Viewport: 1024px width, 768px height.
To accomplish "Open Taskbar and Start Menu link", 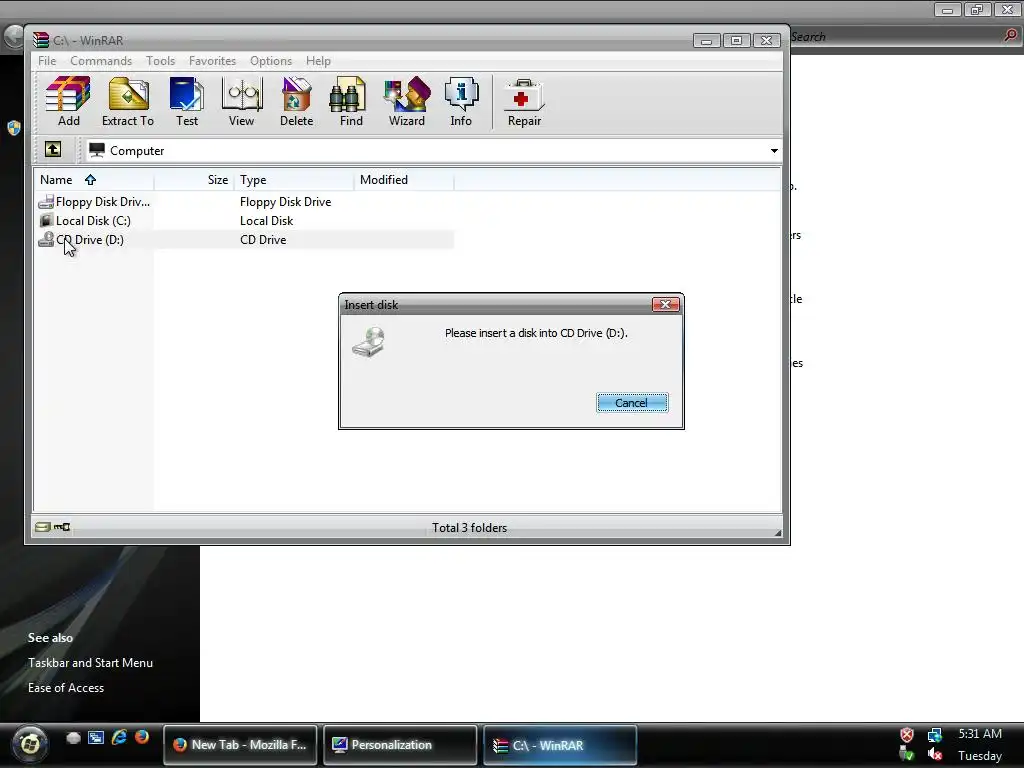I will tap(90, 662).
